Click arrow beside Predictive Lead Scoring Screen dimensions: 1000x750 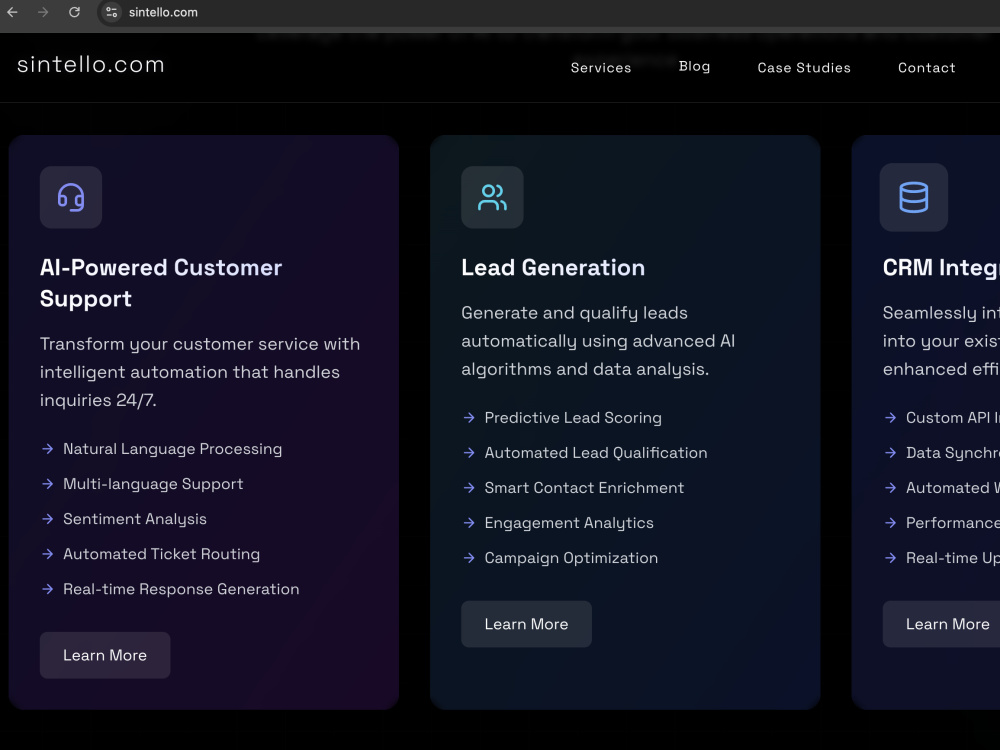pos(469,418)
